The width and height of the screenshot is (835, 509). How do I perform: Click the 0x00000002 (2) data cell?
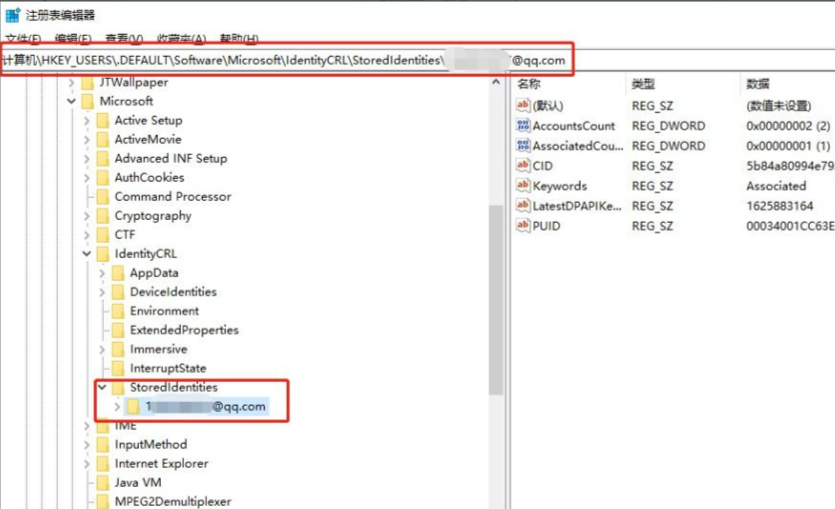point(788,126)
